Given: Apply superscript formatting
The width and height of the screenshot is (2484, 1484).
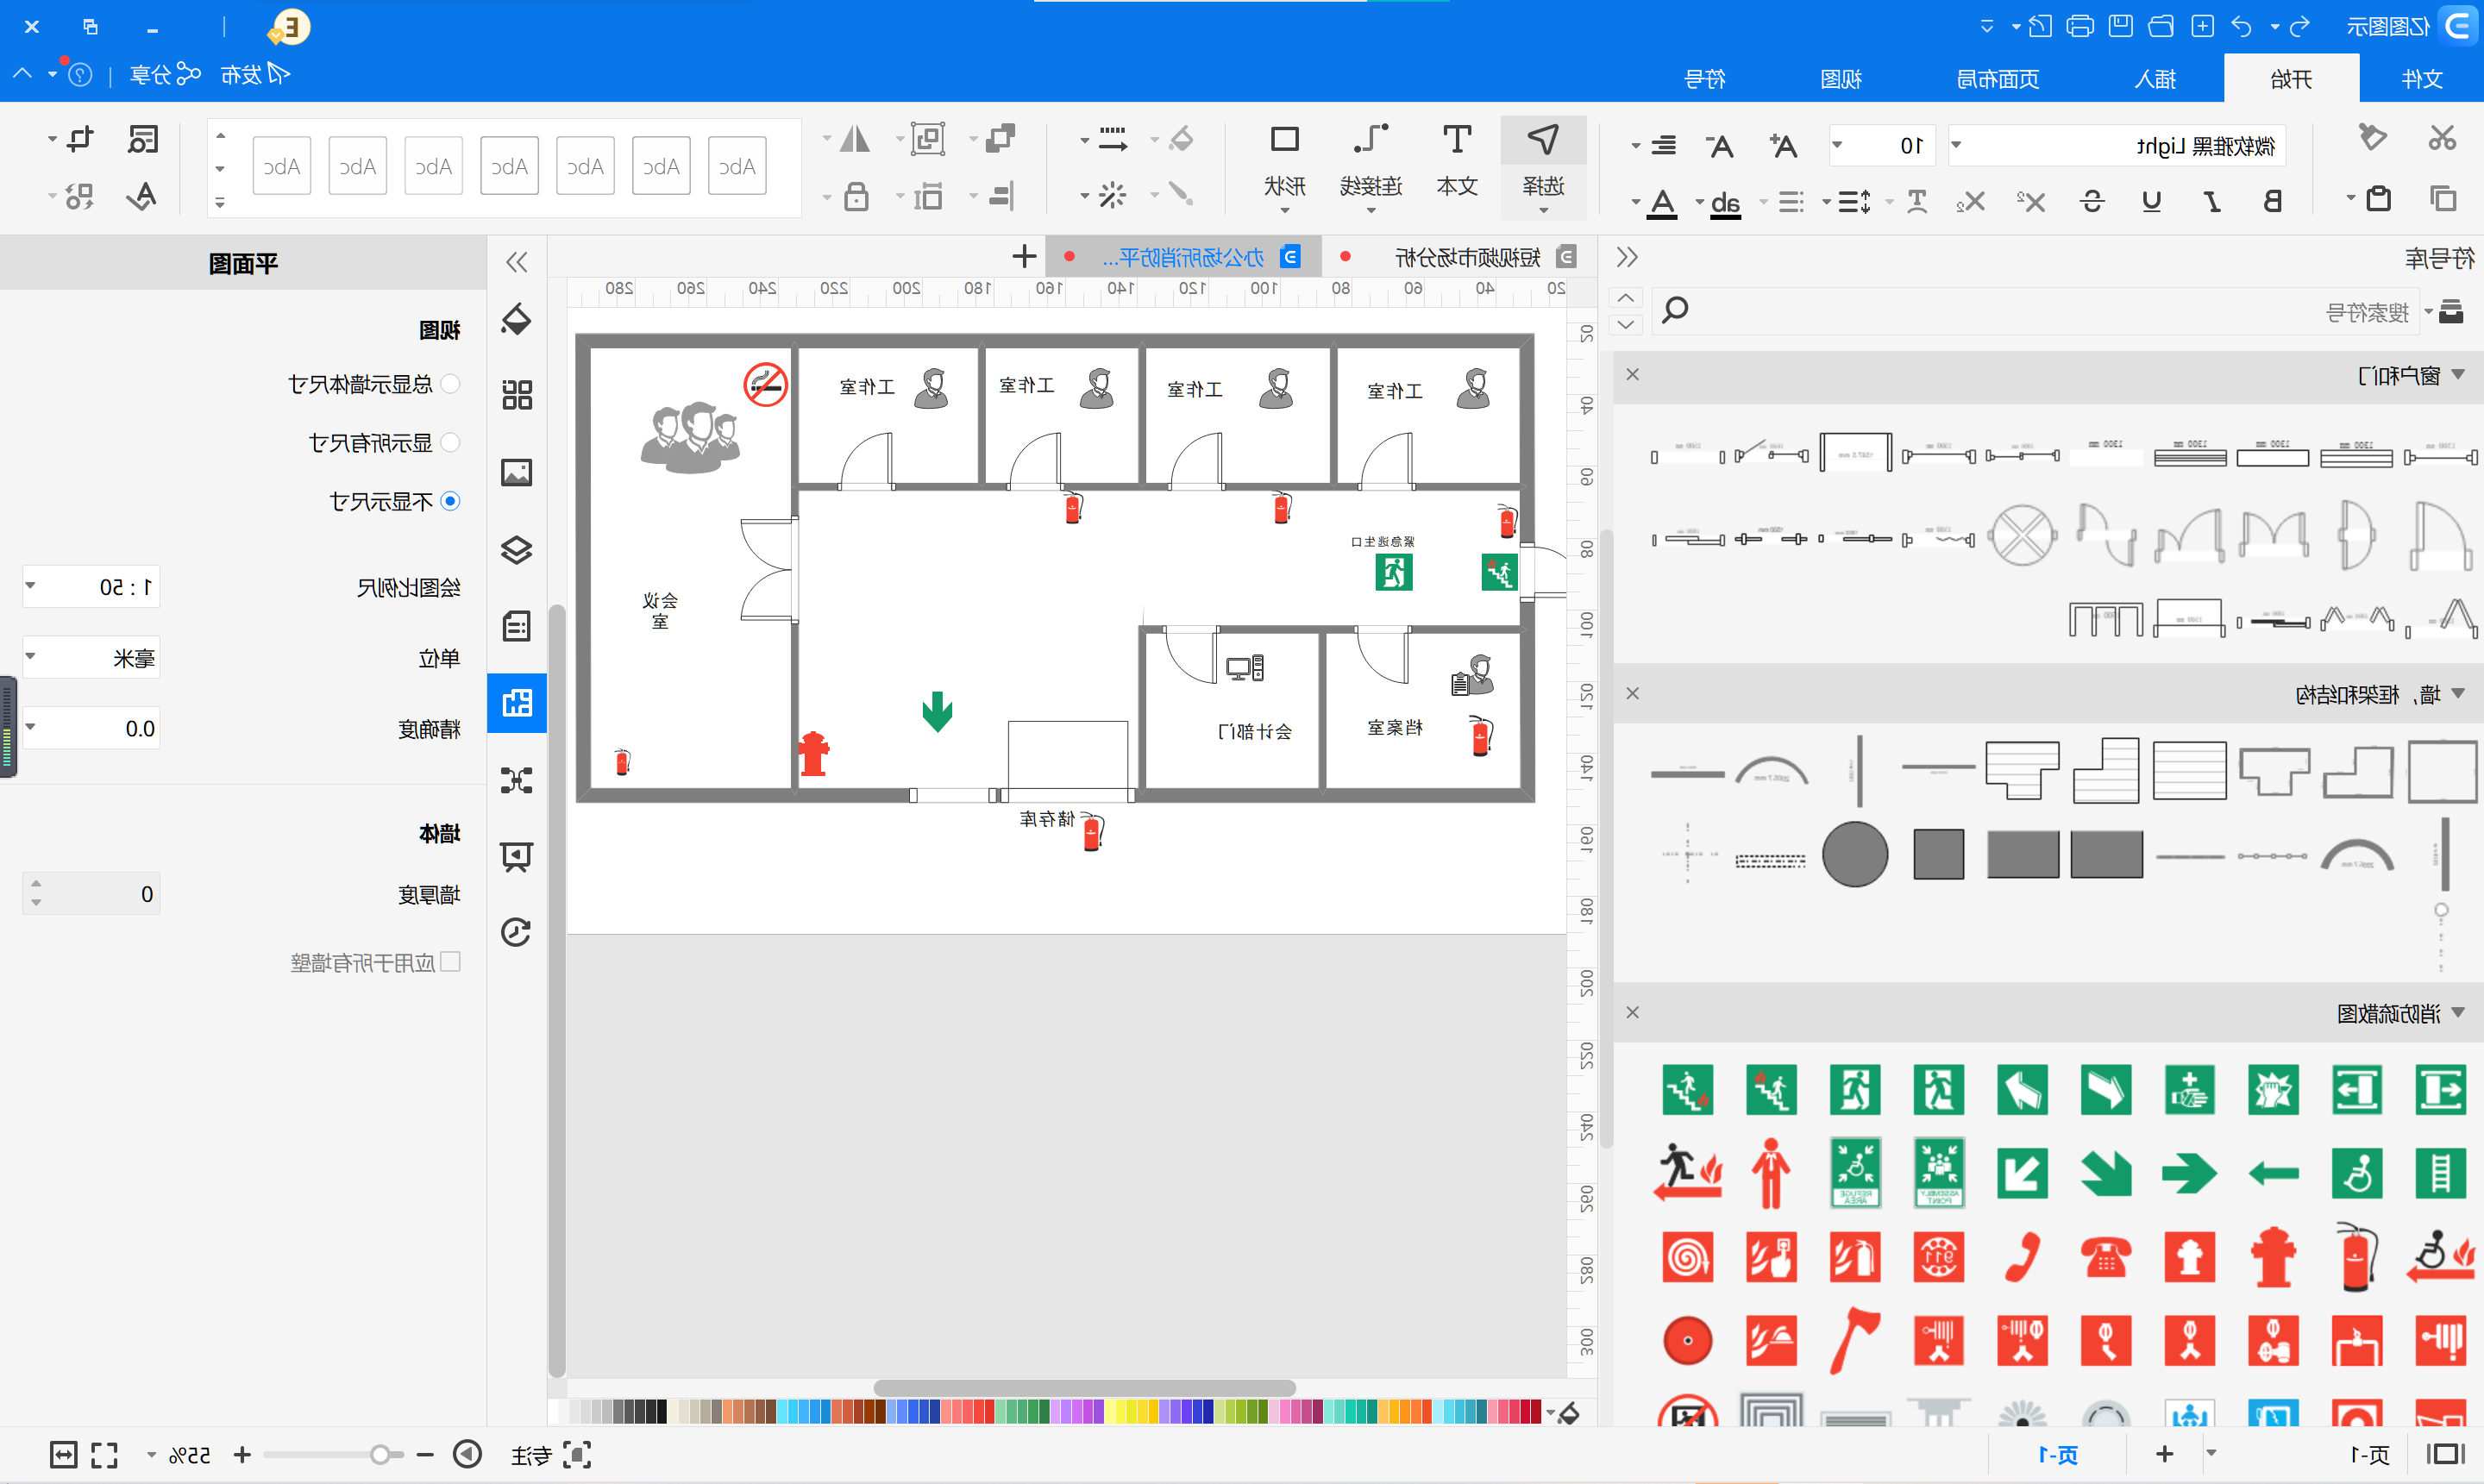Looking at the screenshot, I should [2031, 201].
